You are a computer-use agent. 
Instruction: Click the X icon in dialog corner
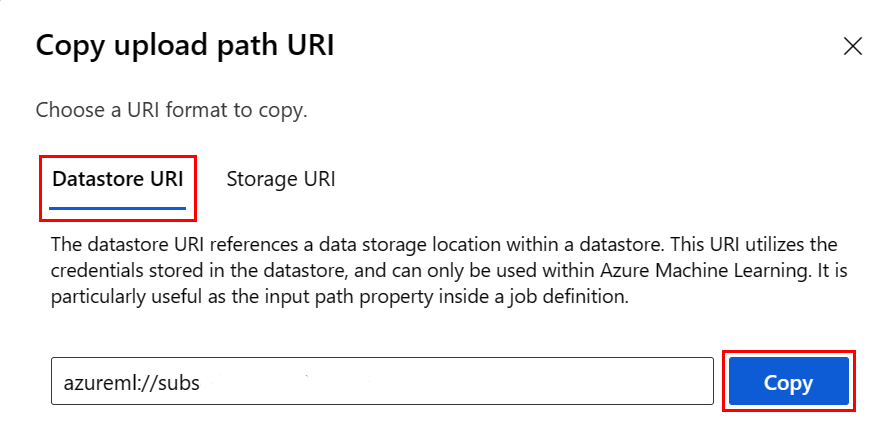coord(852,46)
